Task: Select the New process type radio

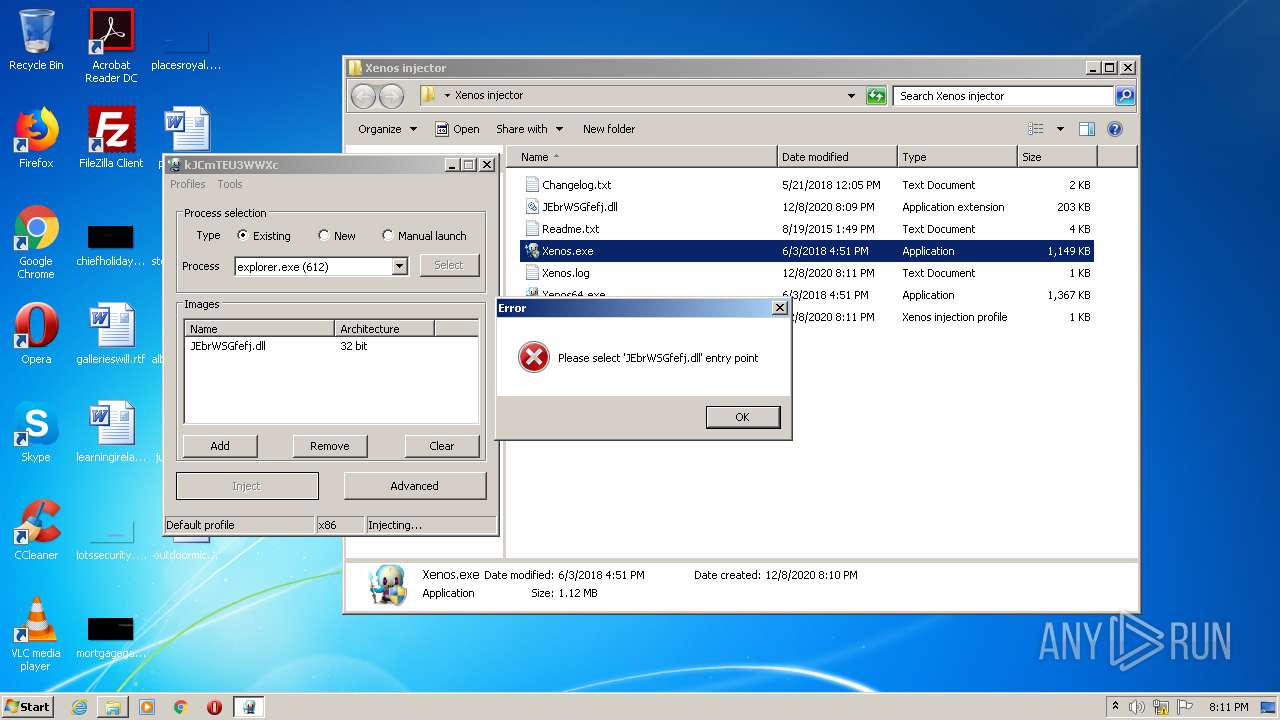Action: point(323,236)
